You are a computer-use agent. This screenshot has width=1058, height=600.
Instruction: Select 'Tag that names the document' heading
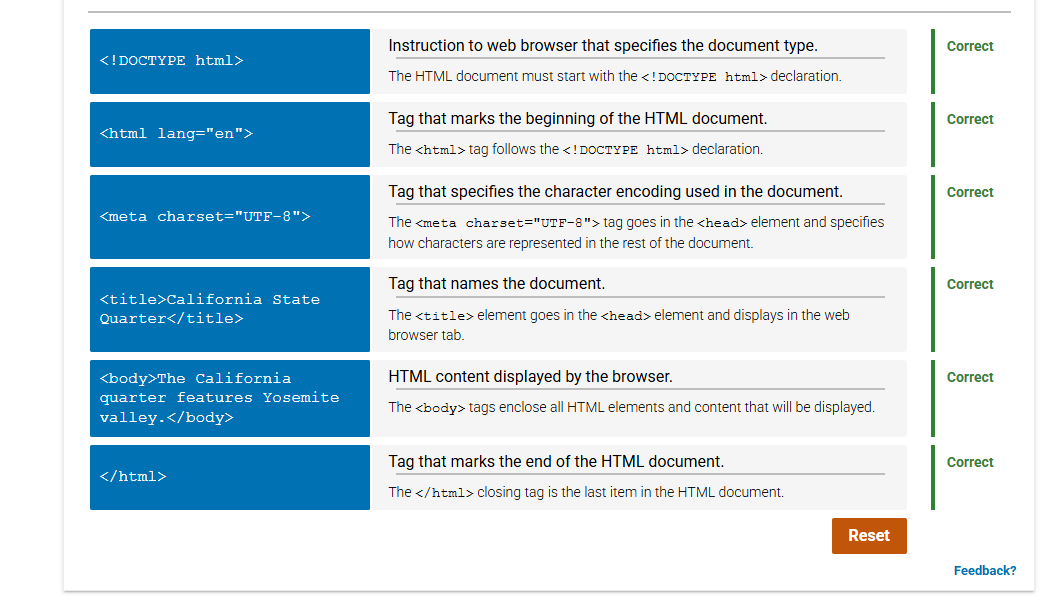496,284
